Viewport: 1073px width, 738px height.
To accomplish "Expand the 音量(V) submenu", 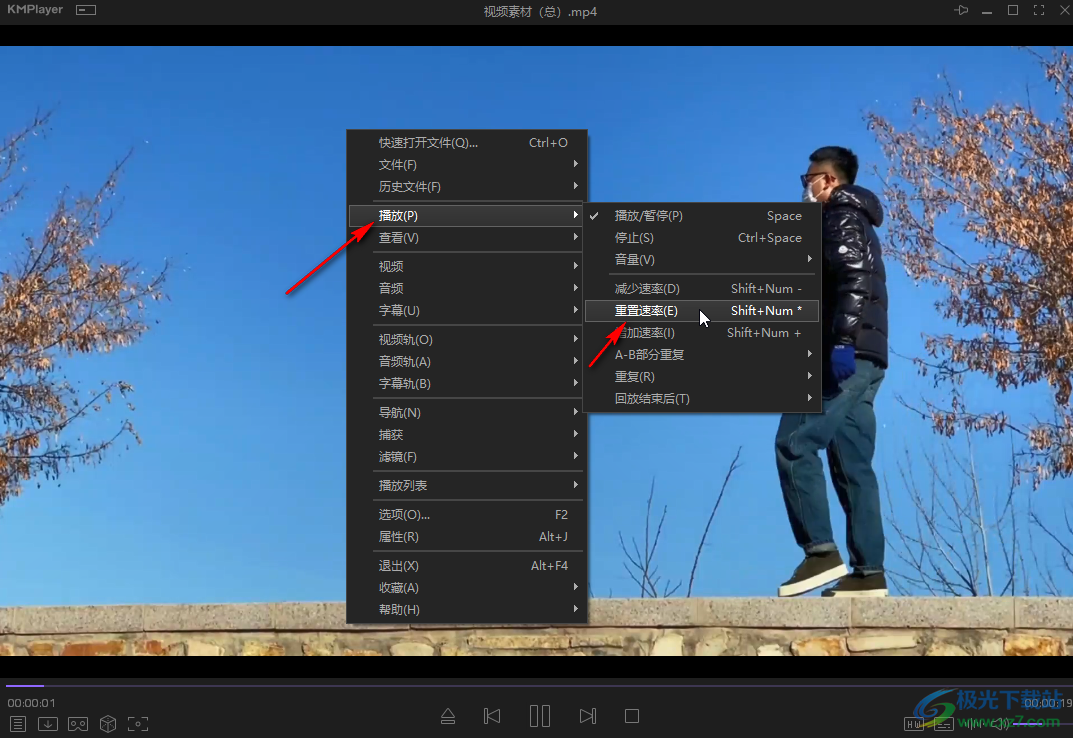I will [x=702, y=259].
